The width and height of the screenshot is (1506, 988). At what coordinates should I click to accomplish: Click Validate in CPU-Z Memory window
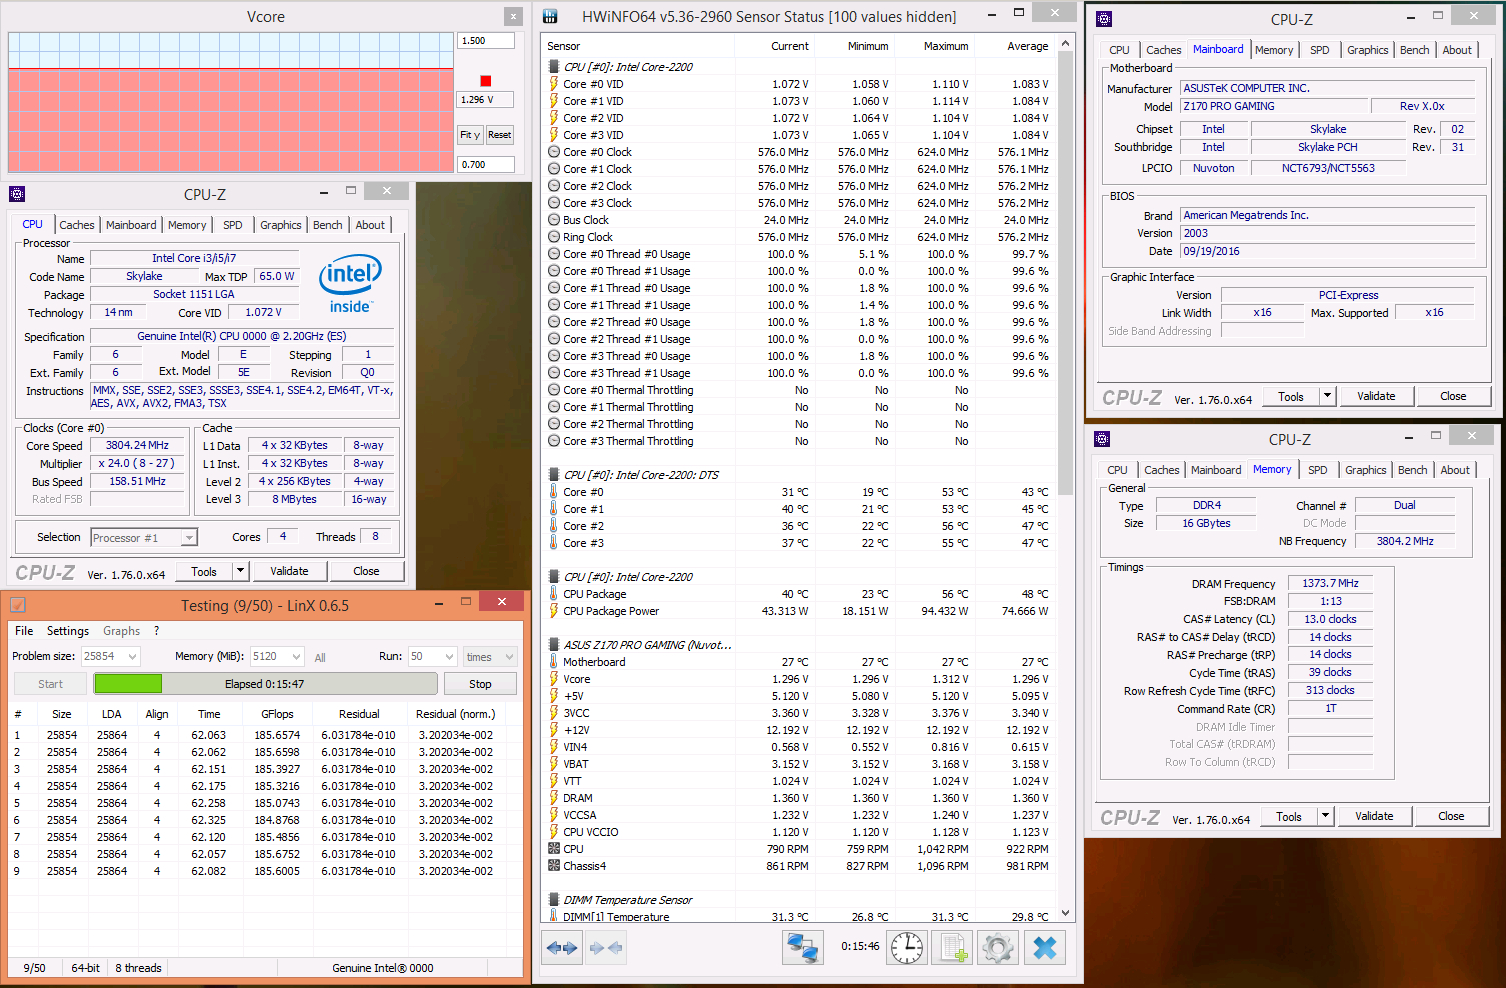click(x=1374, y=816)
